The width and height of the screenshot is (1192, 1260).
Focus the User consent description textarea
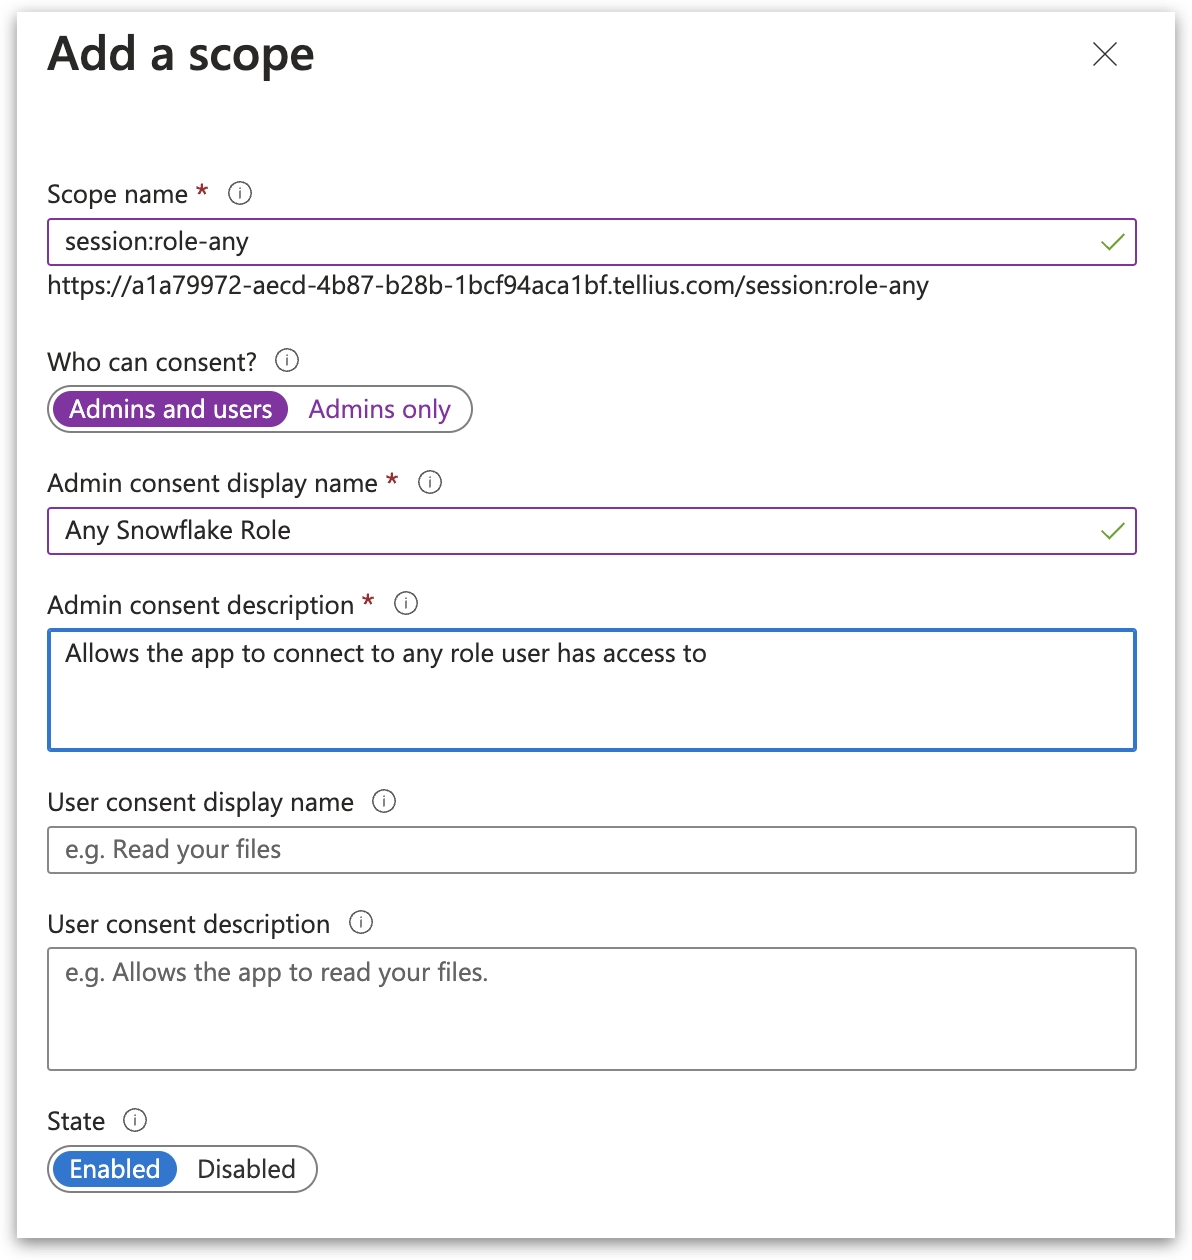click(590, 1010)
